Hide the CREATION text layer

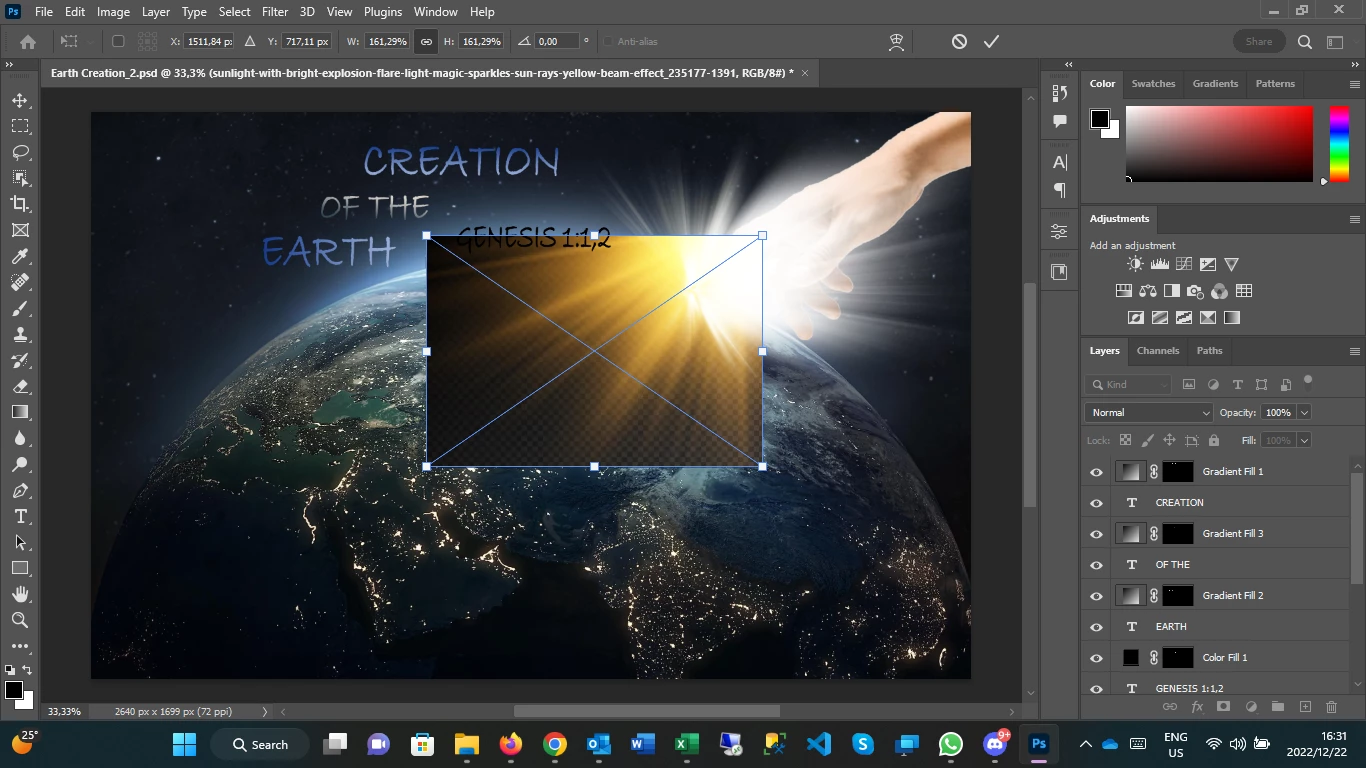1097,503
